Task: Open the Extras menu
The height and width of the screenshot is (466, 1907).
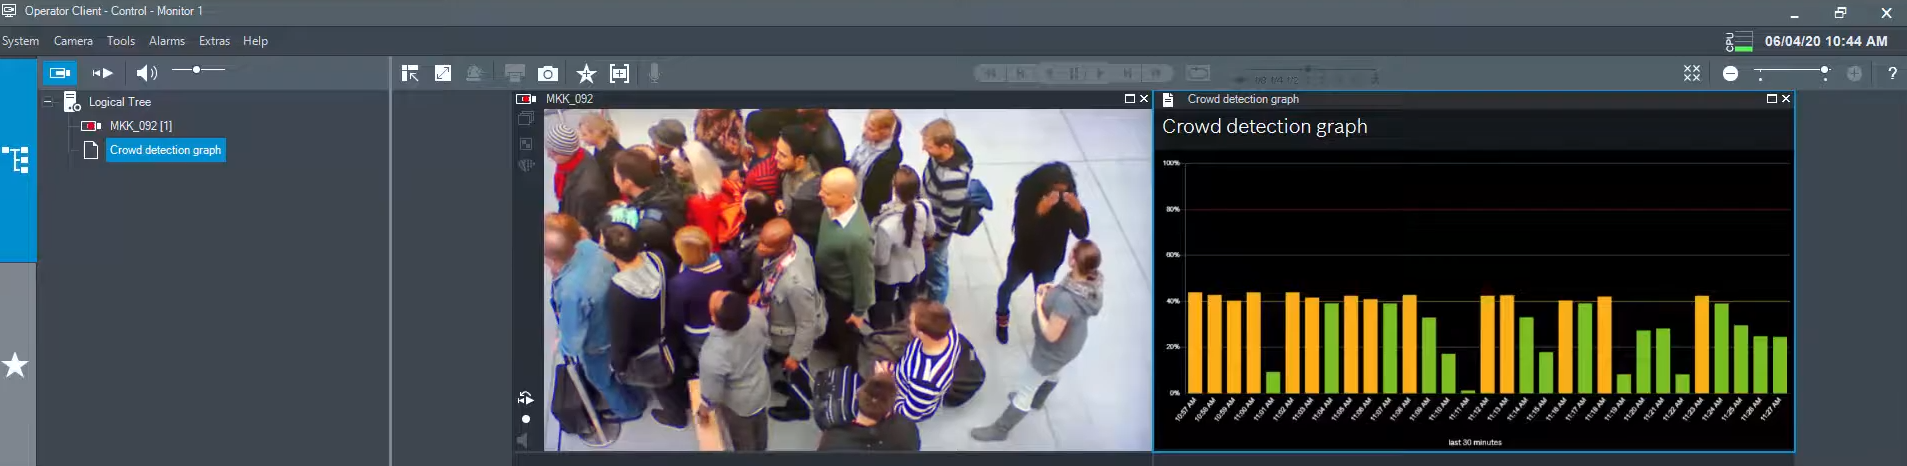Action: (x=214, y=41)
